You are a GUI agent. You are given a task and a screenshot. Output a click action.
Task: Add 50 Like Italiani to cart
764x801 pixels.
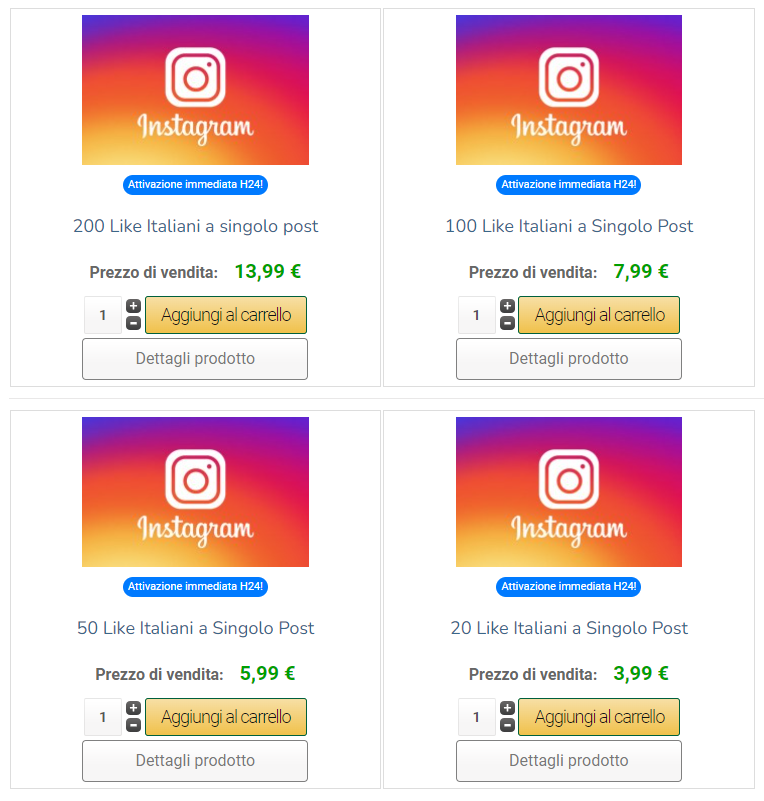[226, 717]
